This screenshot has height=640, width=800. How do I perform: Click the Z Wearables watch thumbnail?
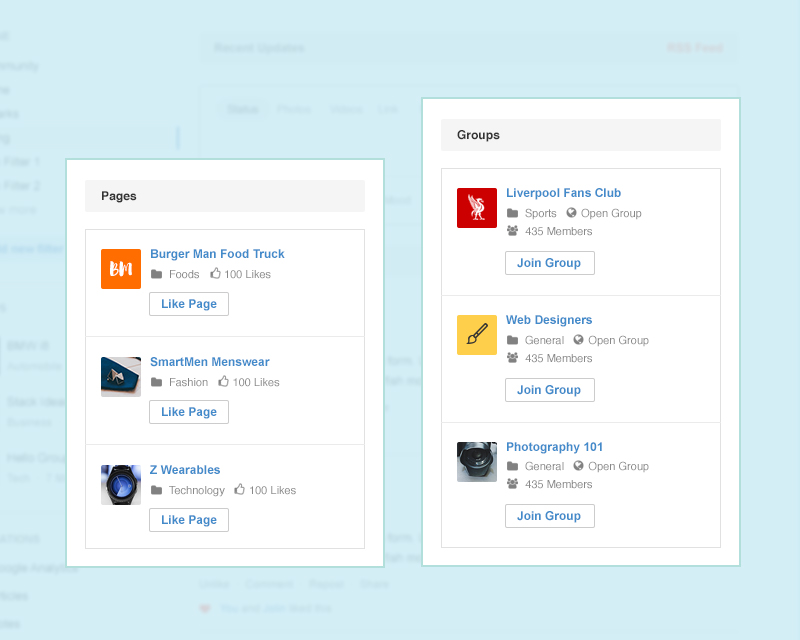(x=121, y=485)
